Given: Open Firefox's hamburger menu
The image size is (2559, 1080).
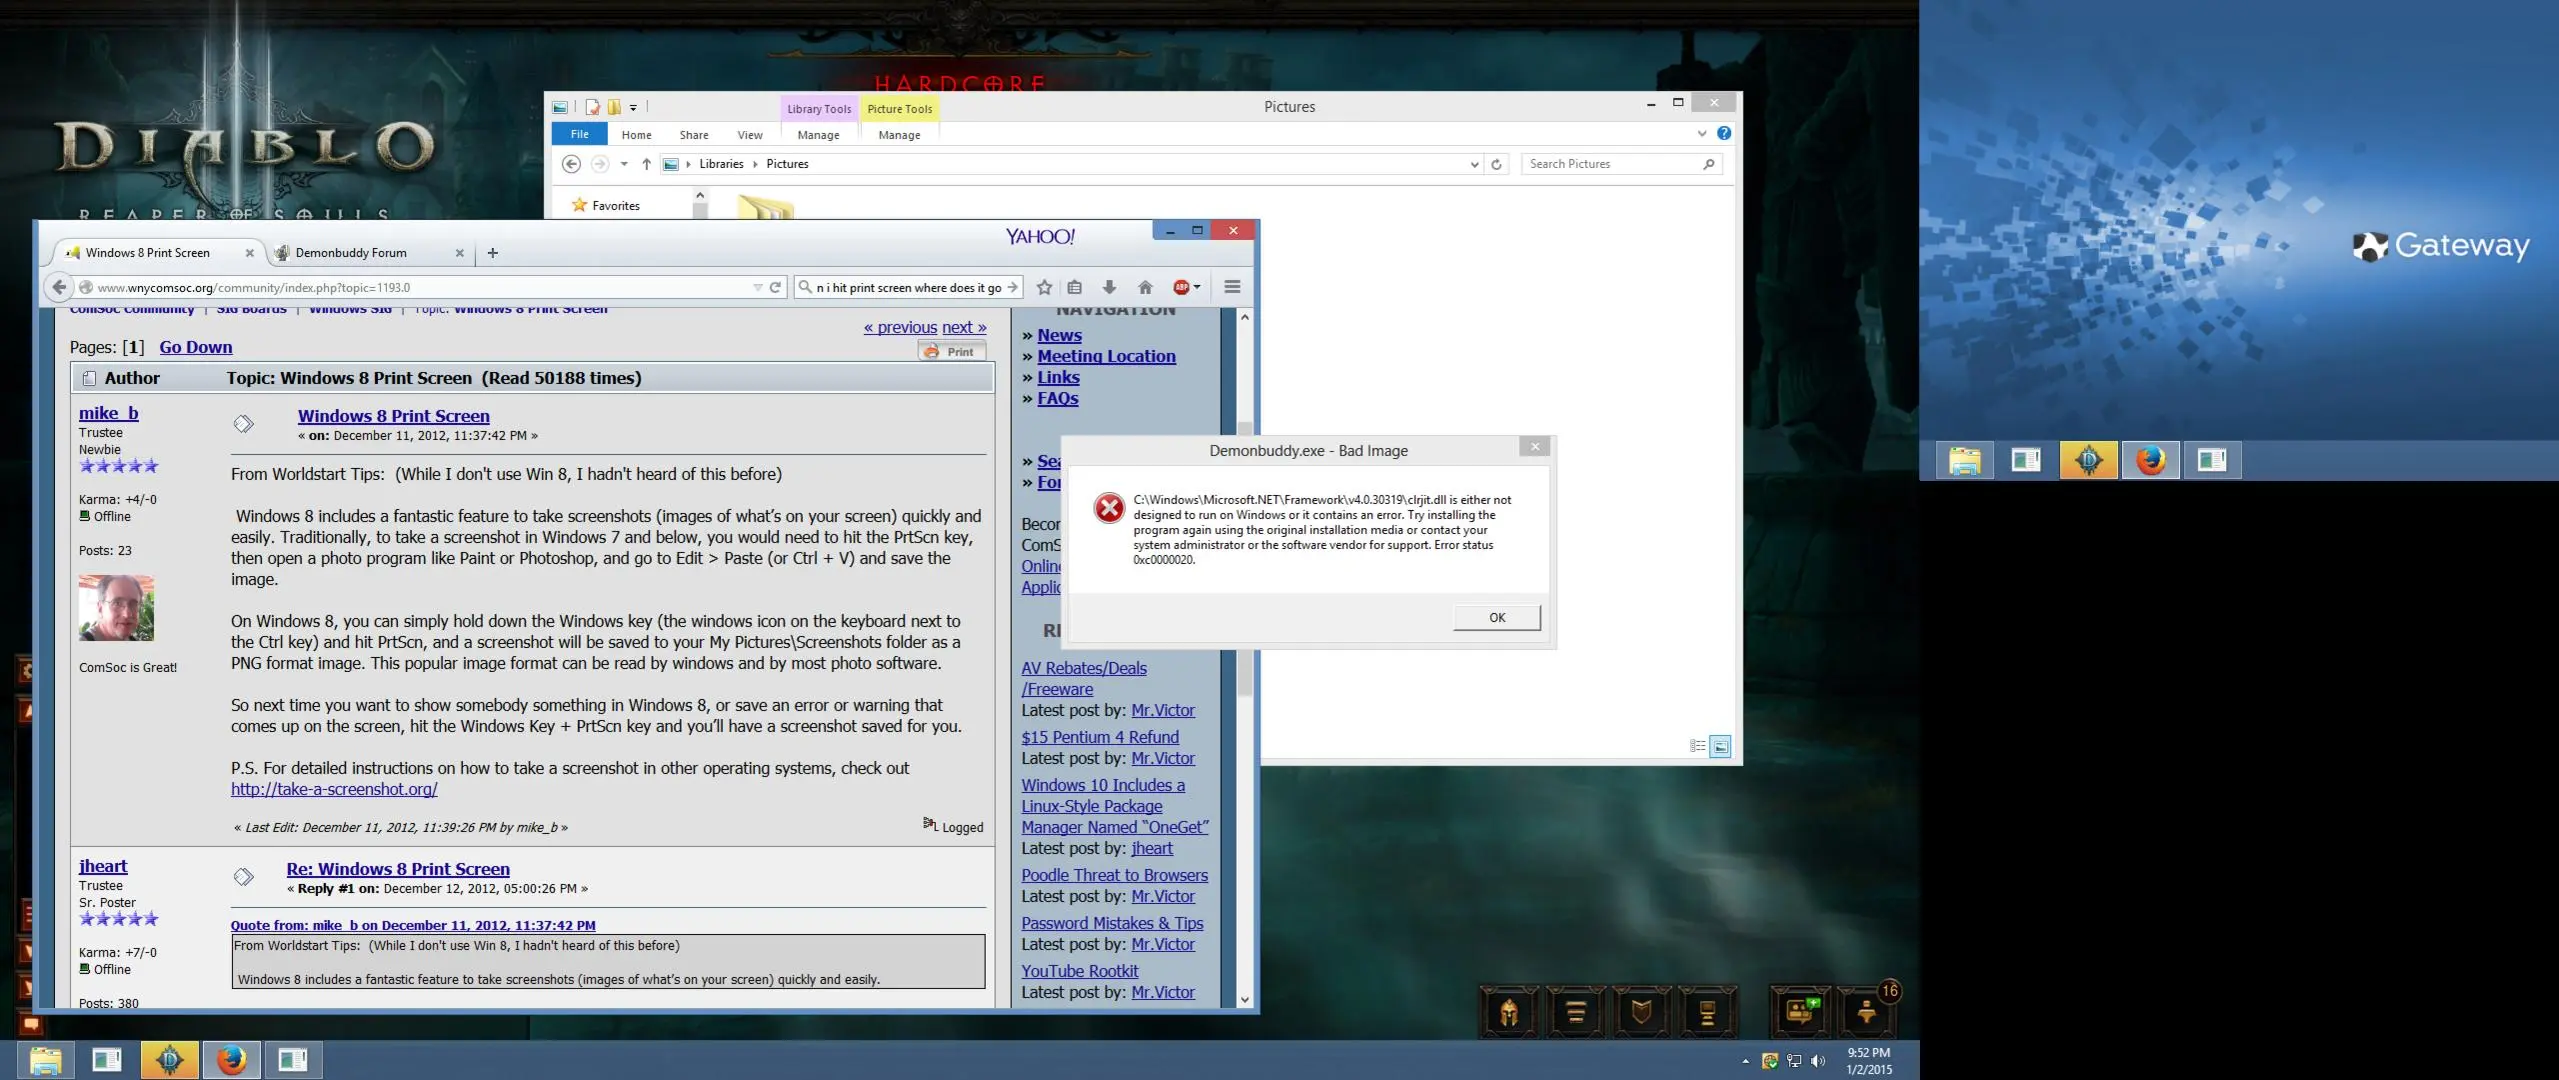Looking at the screenshot, I should pyautogui.click(x=1232, y=287).
